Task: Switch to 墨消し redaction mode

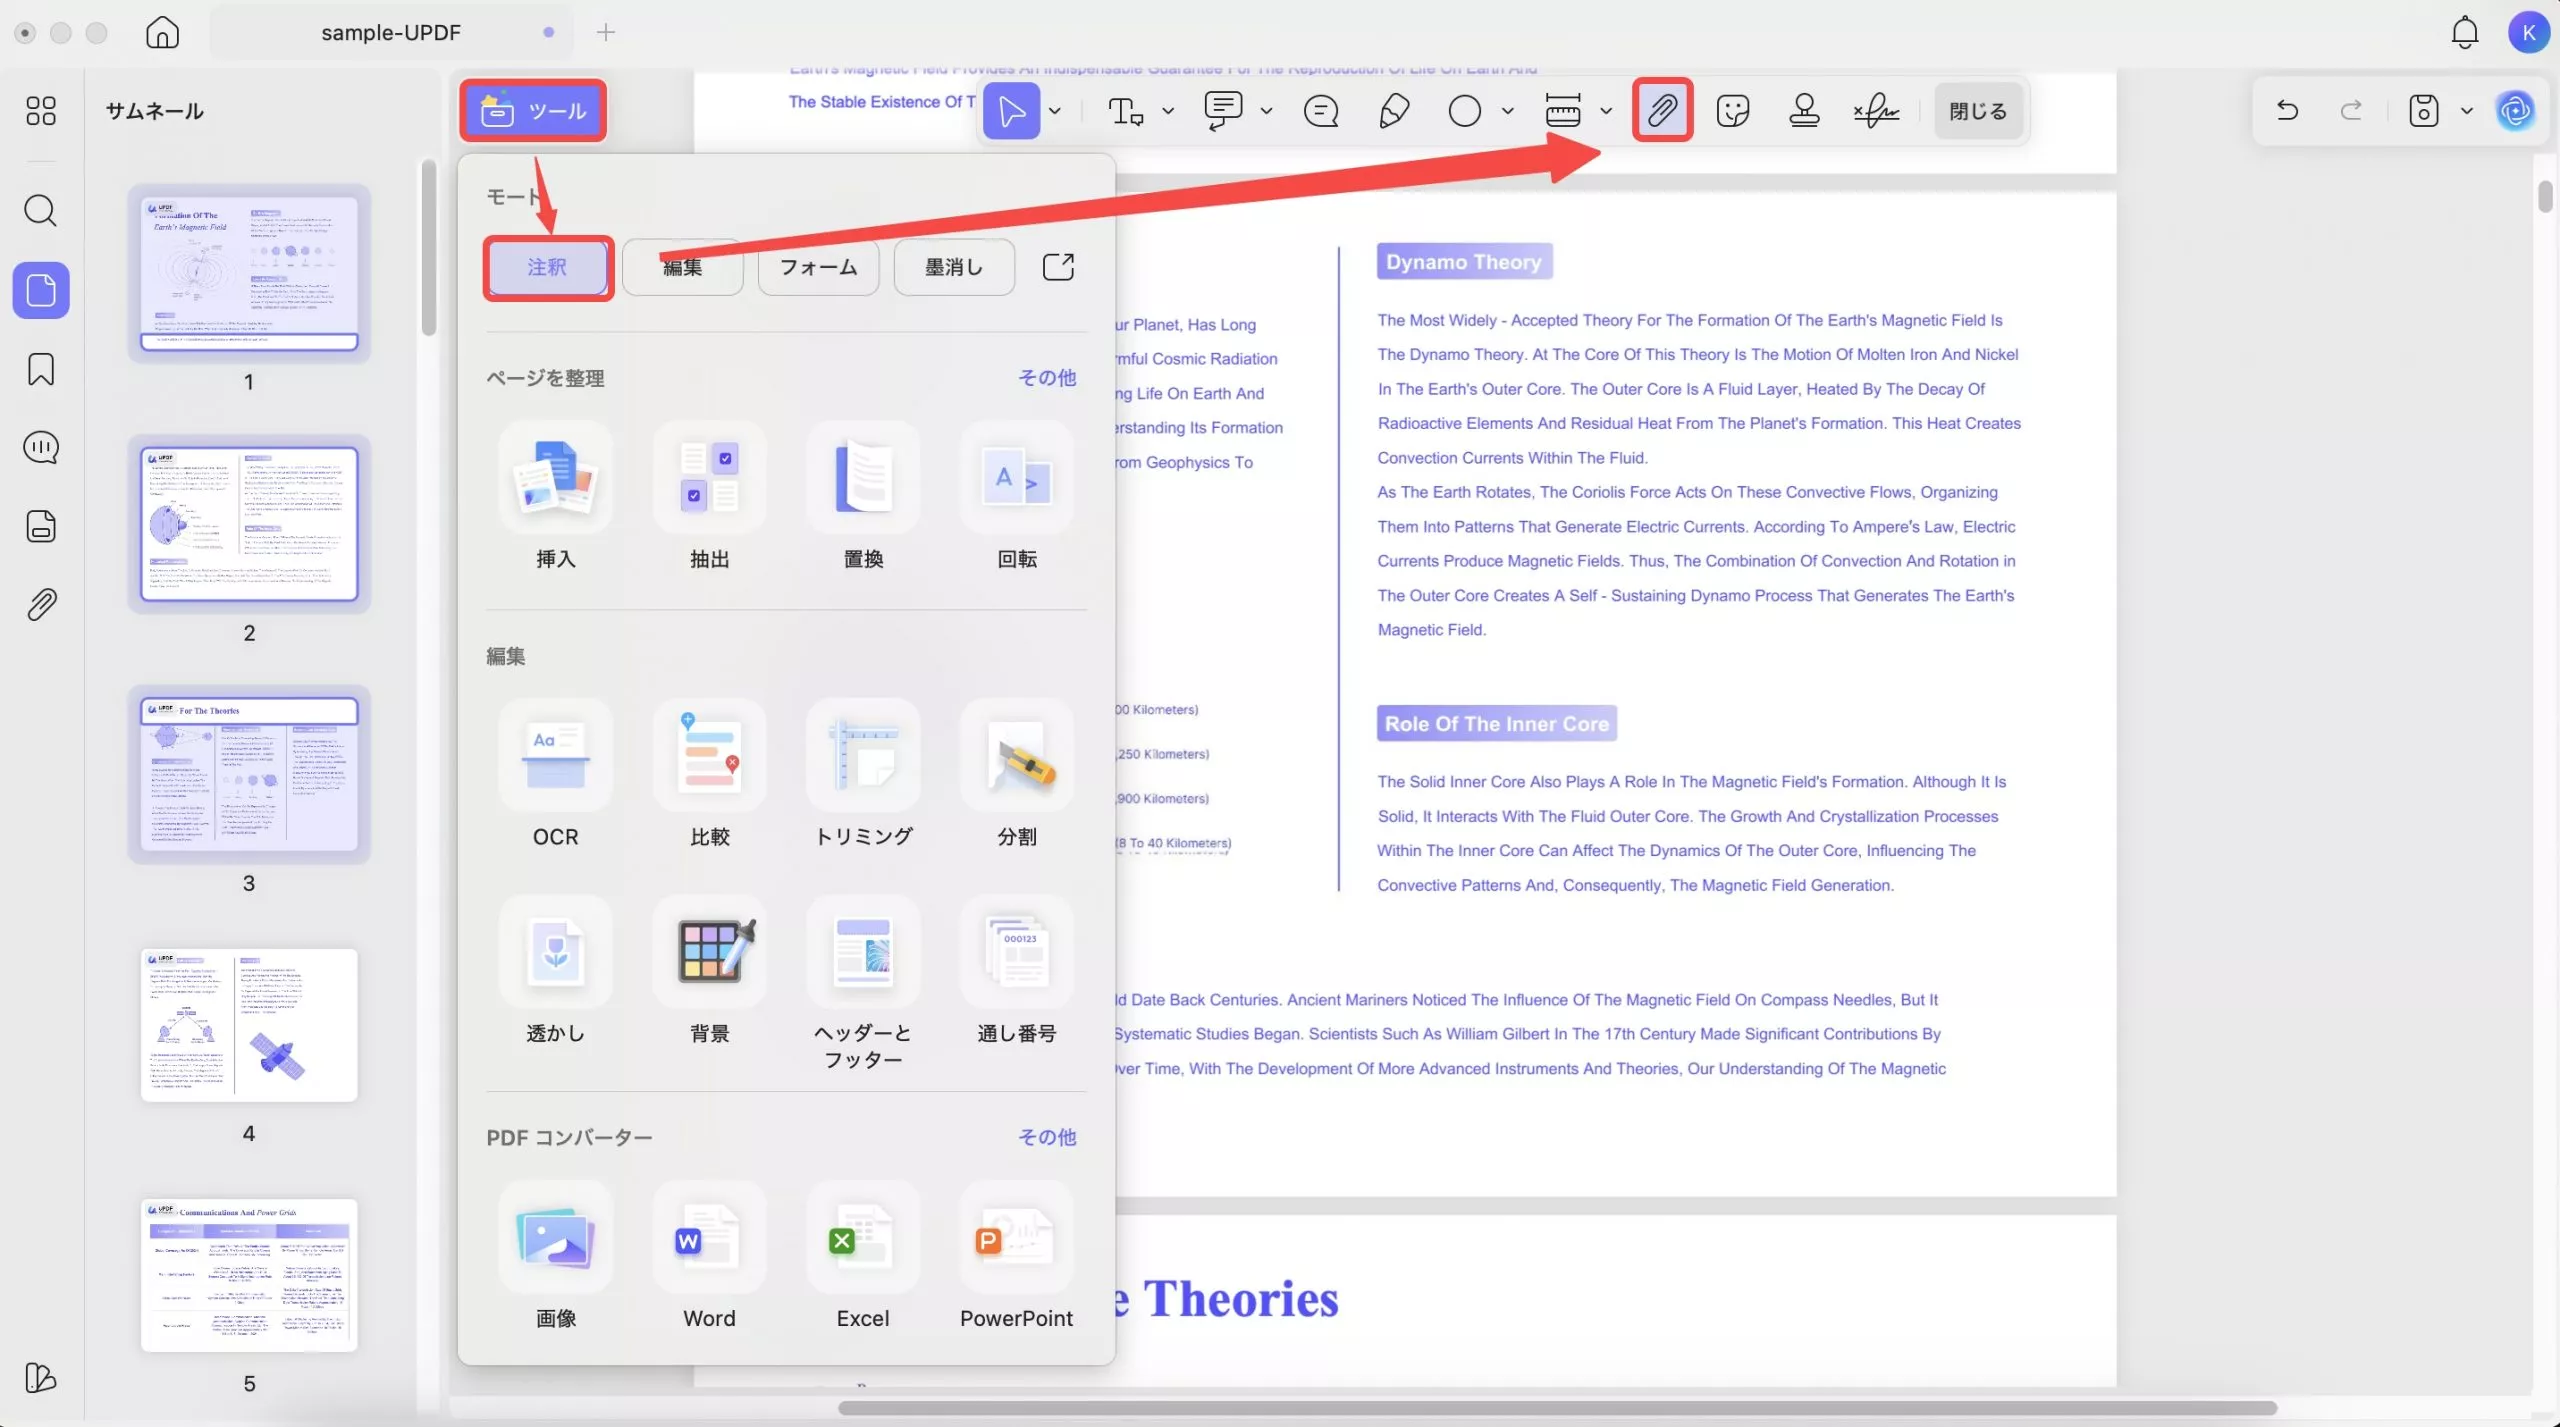Action: coord(953,267)
